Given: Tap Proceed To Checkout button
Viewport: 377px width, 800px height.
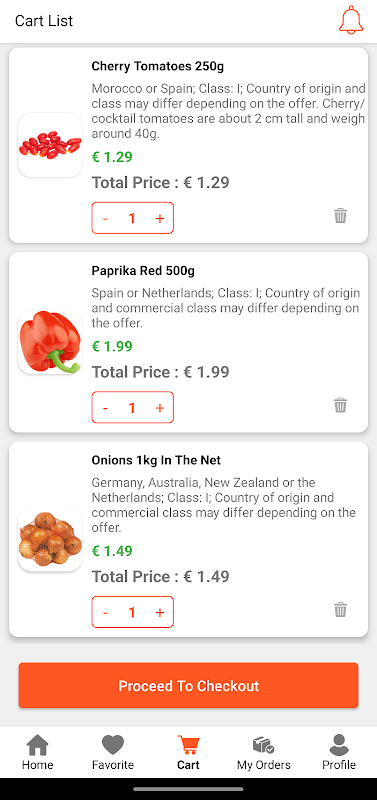Looking at the screenshot, I should click(x=188, y=685).
